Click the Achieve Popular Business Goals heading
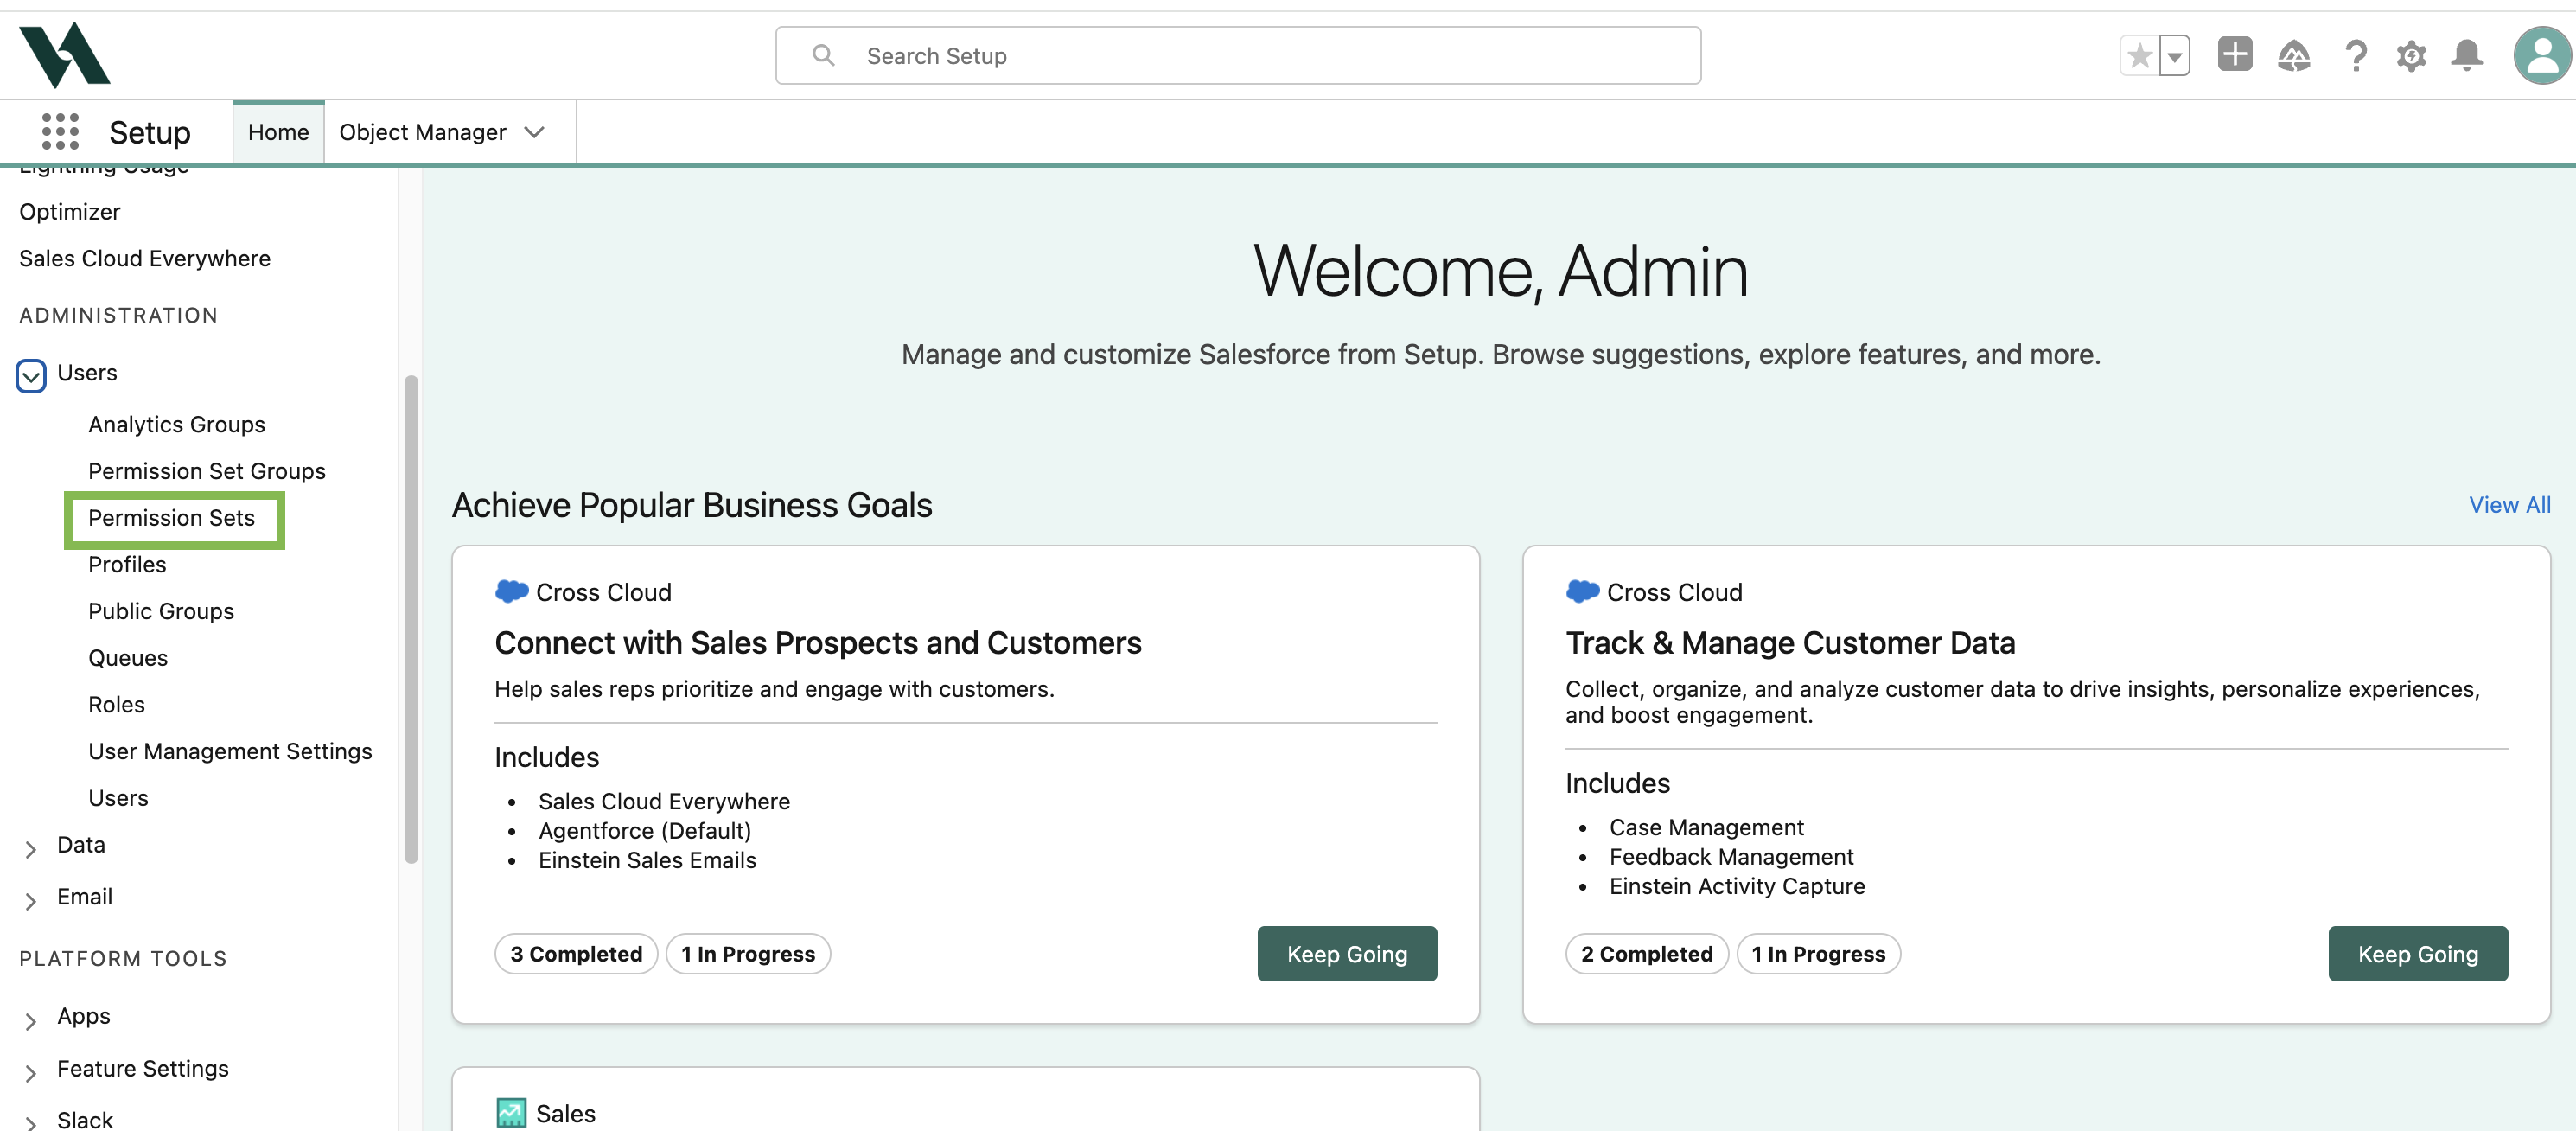 point(692,505)
